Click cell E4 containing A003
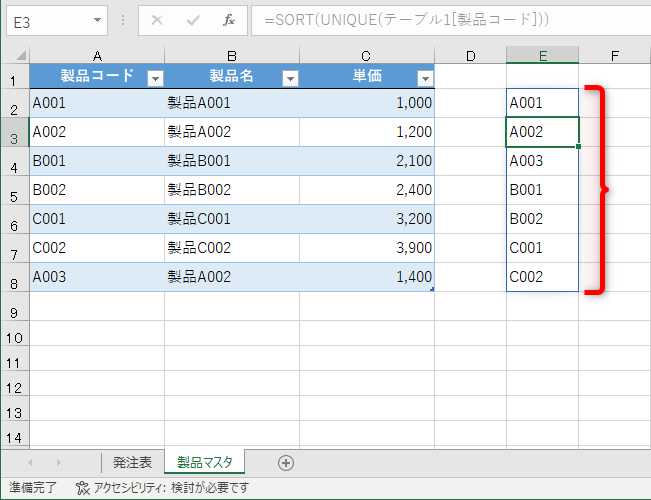 pyautogui.click(x=542, y=161)
